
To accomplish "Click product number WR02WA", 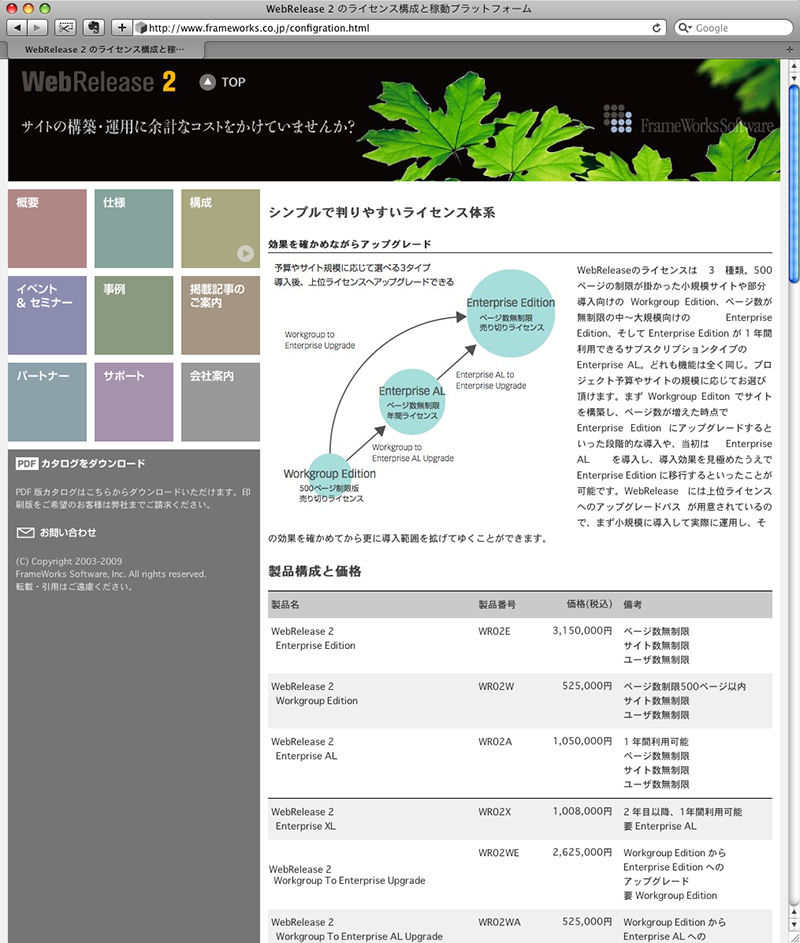I will tap(499, 922).
